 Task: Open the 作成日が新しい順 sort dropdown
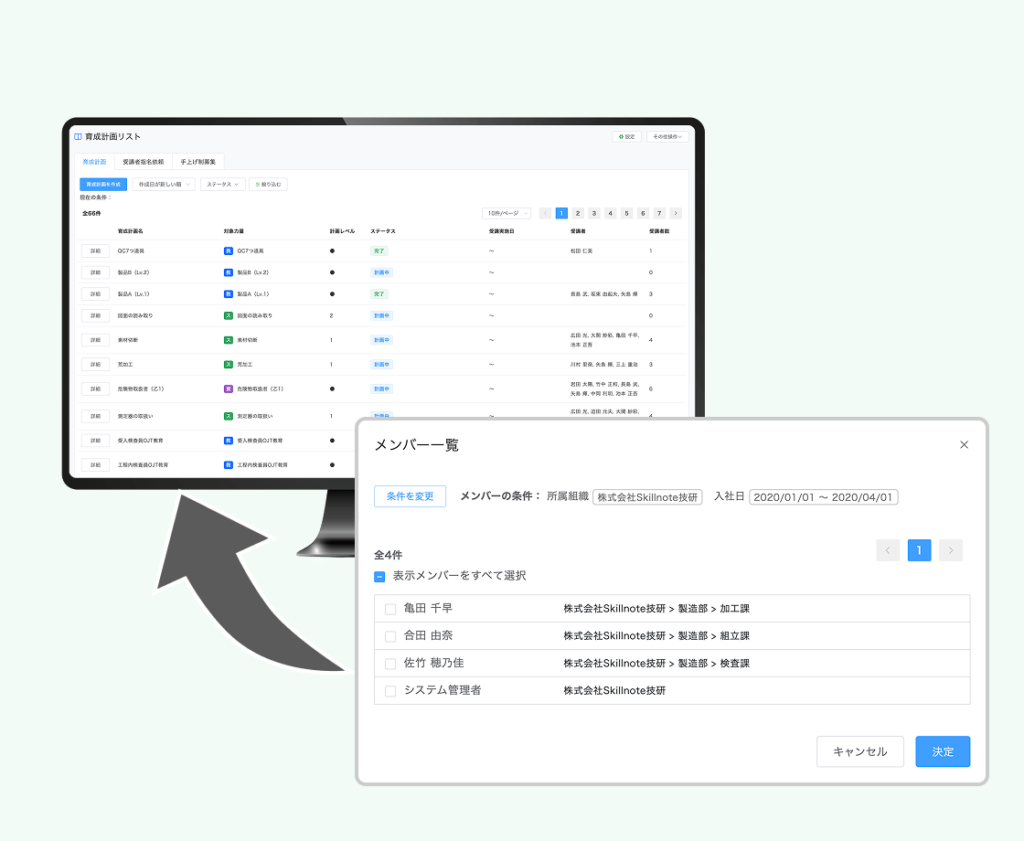tap(163, 184)
